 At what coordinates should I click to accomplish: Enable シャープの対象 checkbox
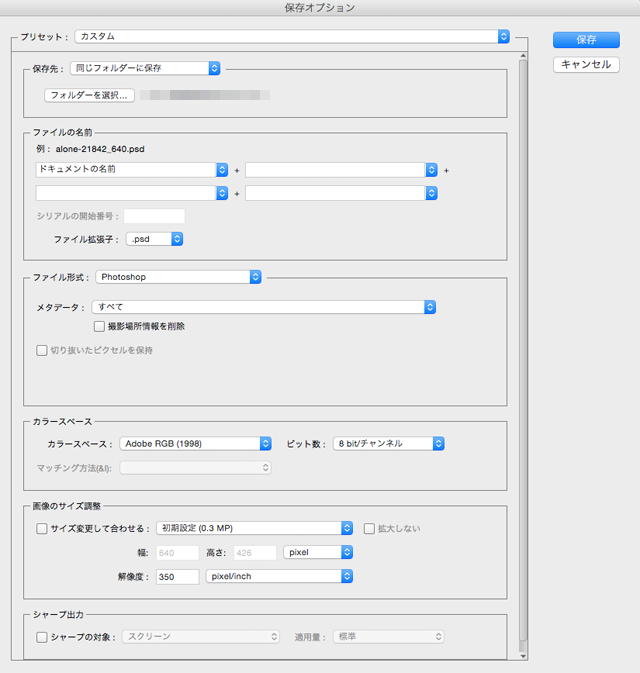pos(41,637)
